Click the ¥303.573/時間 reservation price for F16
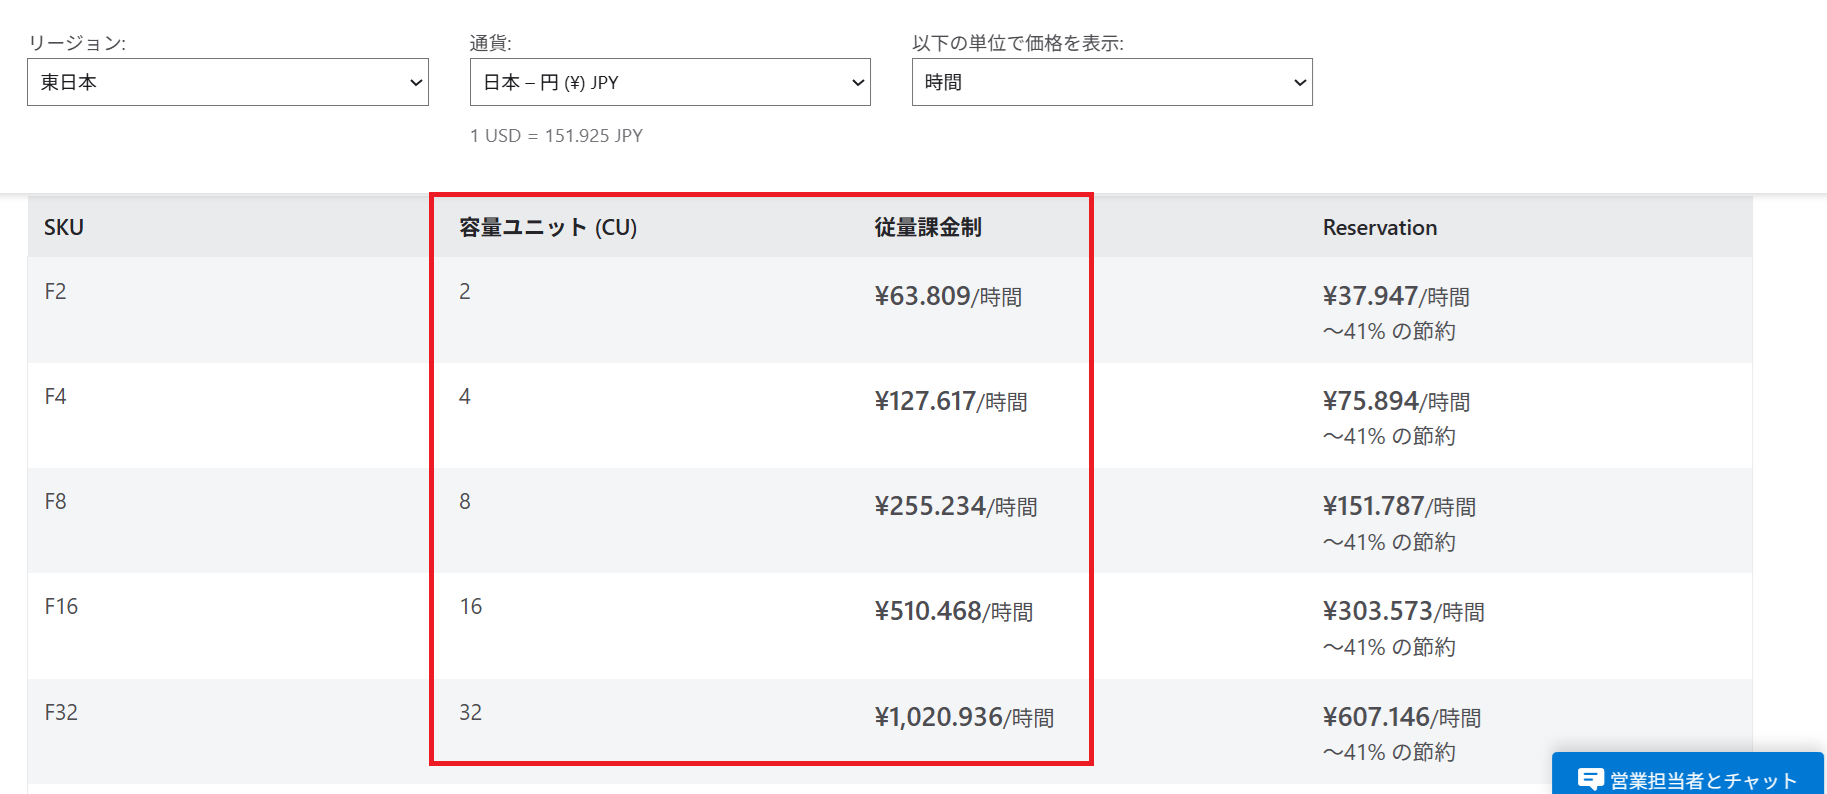 [1402, 612]
